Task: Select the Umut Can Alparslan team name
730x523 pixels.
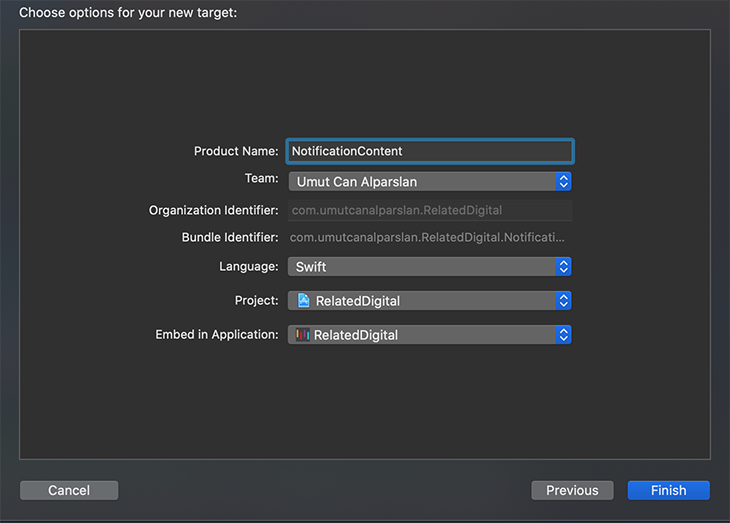Action: 356,182
